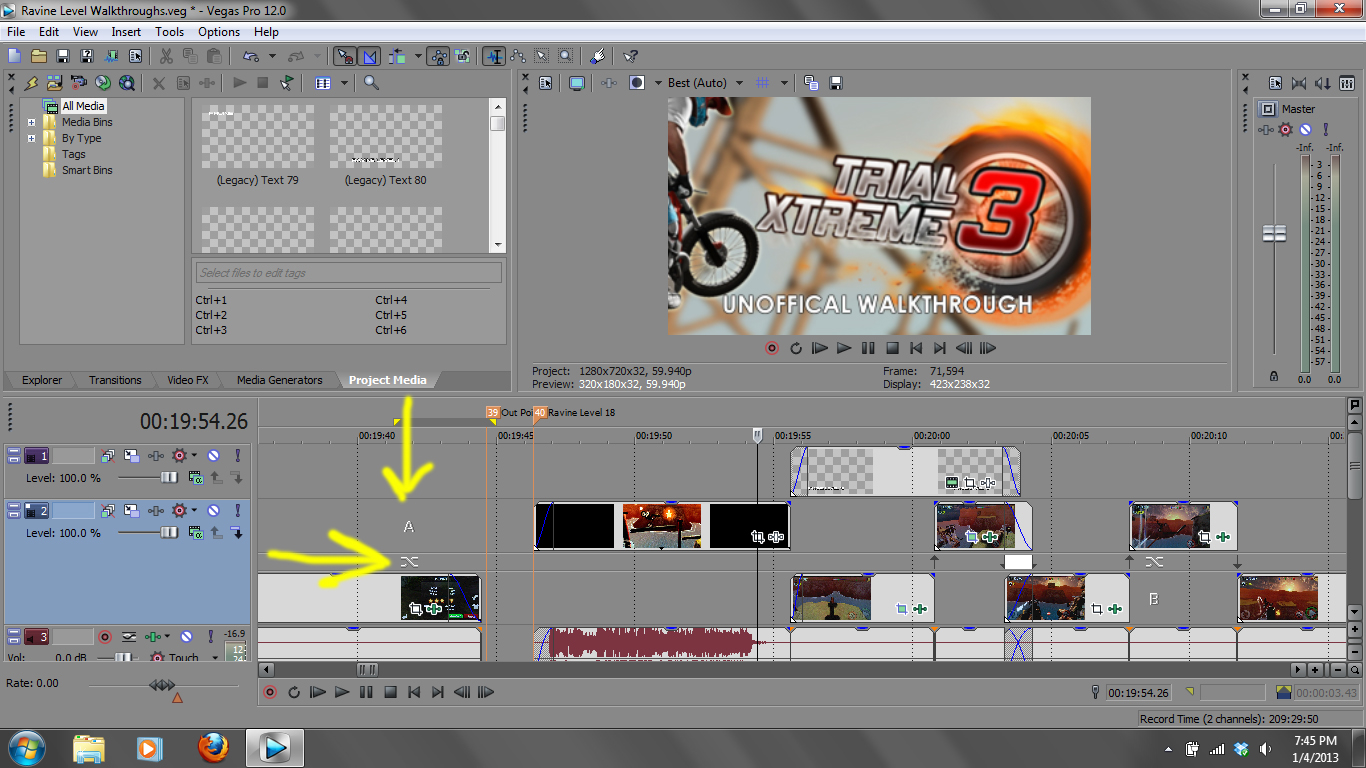
Task: Click Get Media from the Web icon
Action: click(126, 83)
